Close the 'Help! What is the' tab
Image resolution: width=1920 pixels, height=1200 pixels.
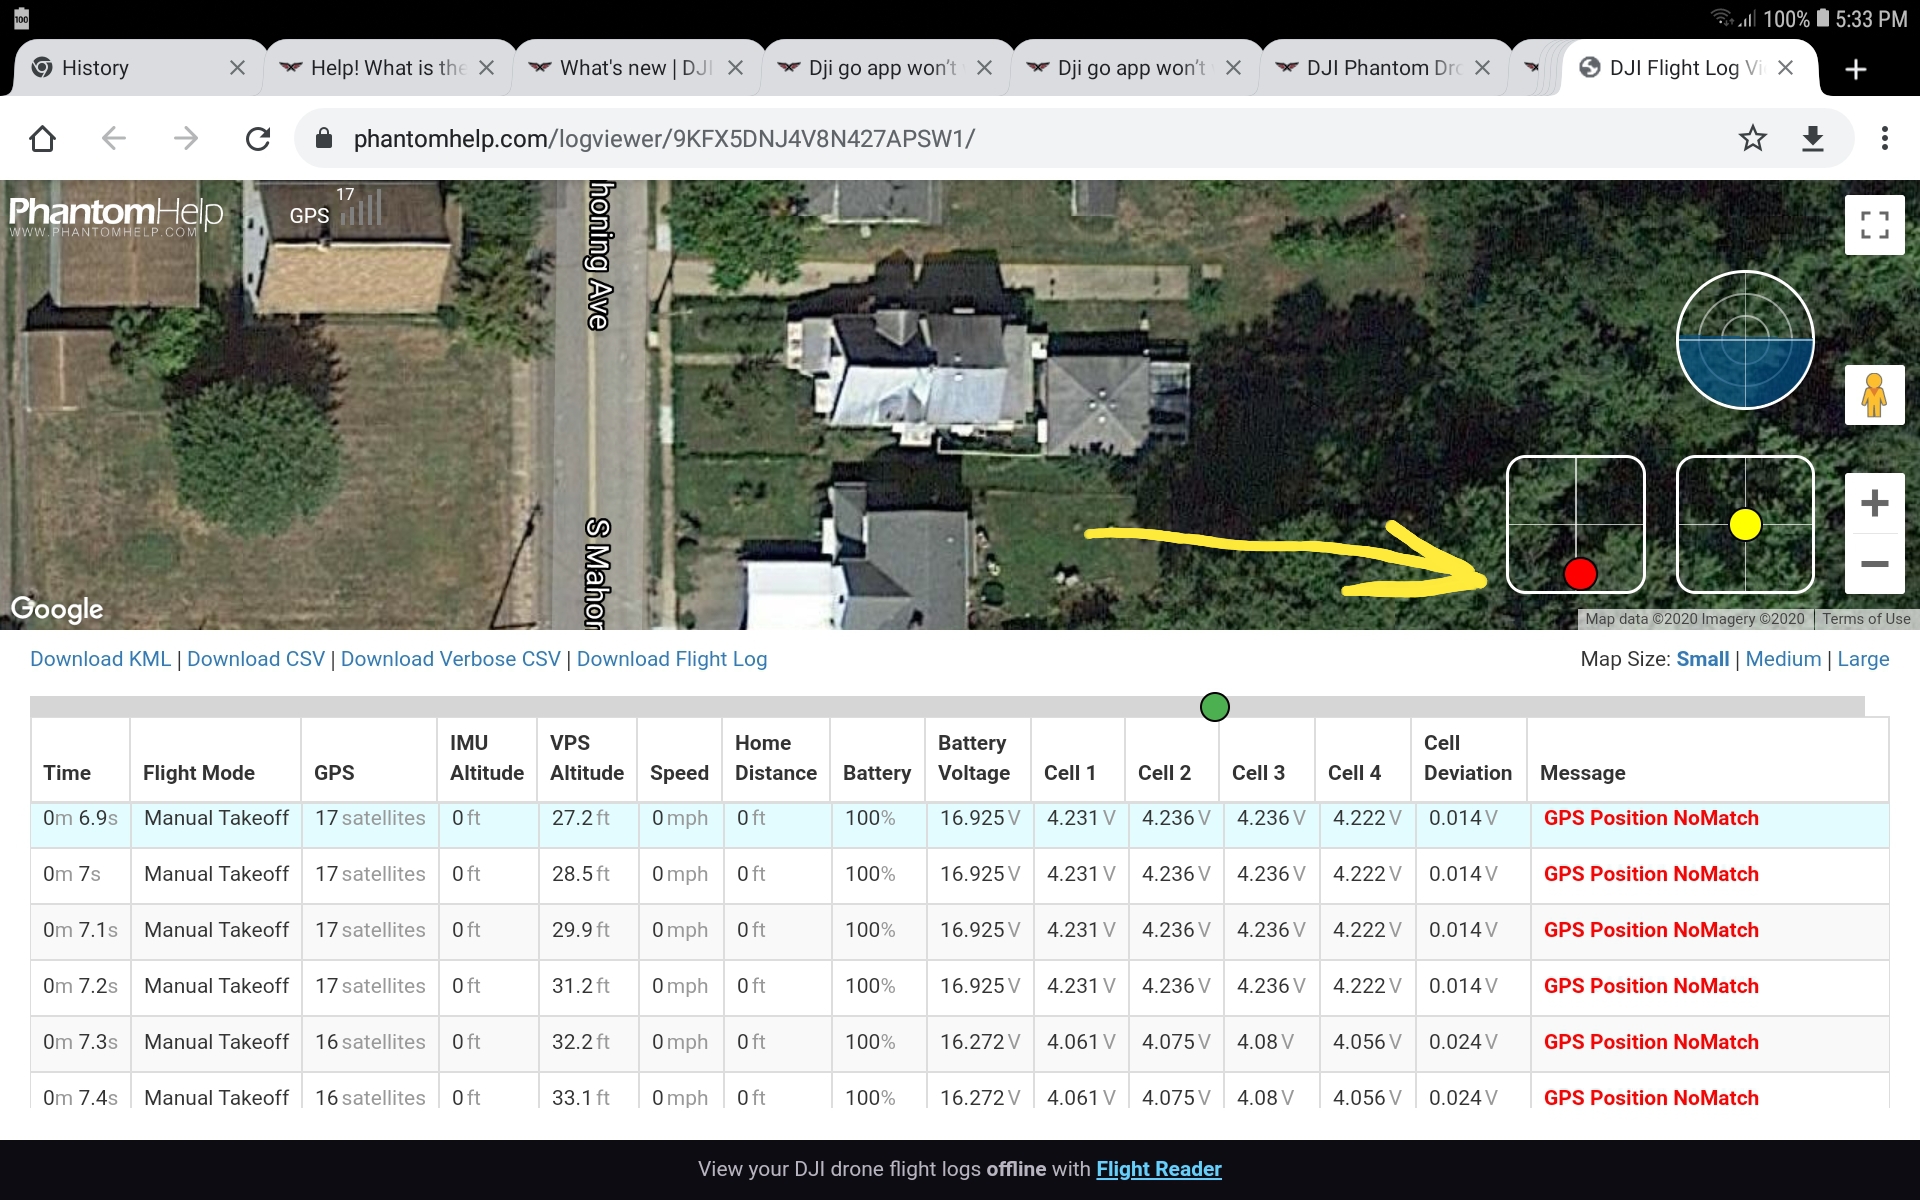(x=486, y=68)
